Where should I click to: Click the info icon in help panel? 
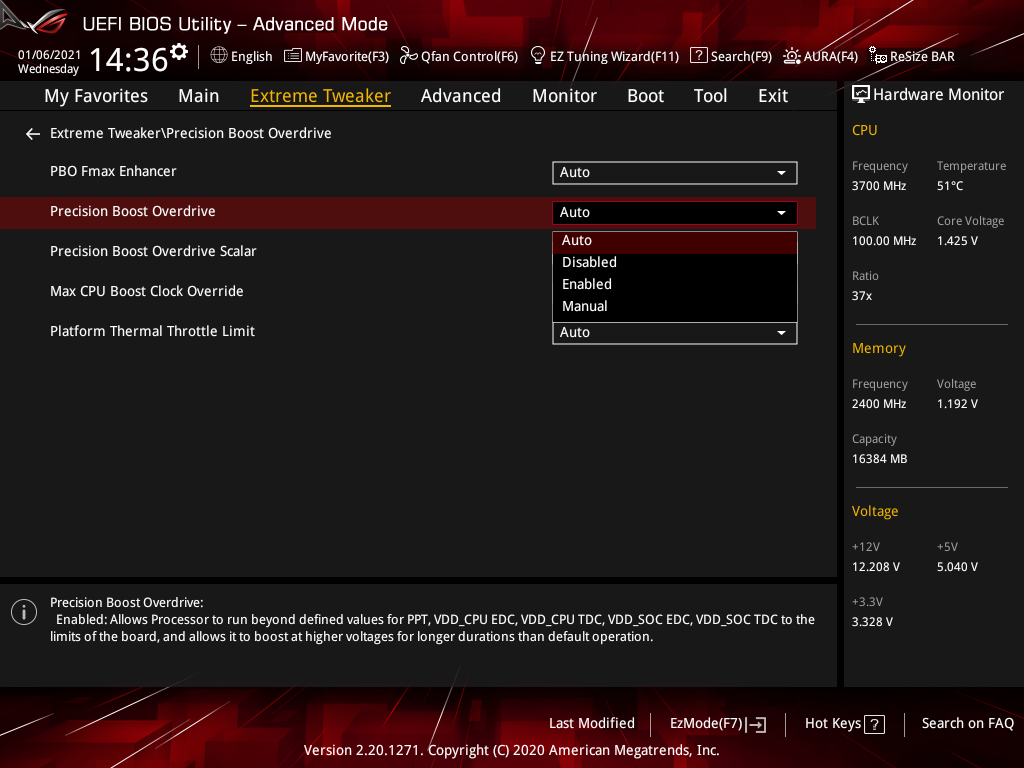(24, 612)
